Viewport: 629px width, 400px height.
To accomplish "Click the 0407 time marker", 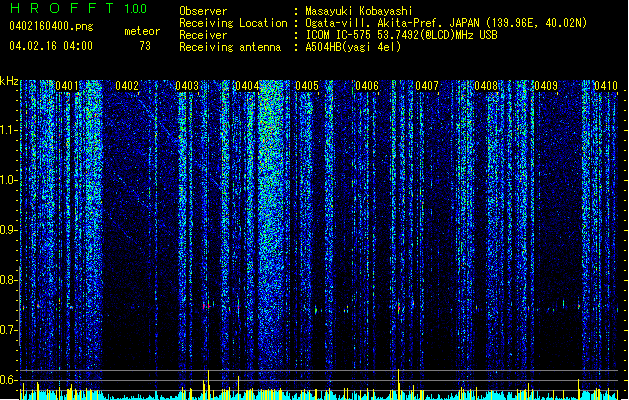I will (427, 86).
